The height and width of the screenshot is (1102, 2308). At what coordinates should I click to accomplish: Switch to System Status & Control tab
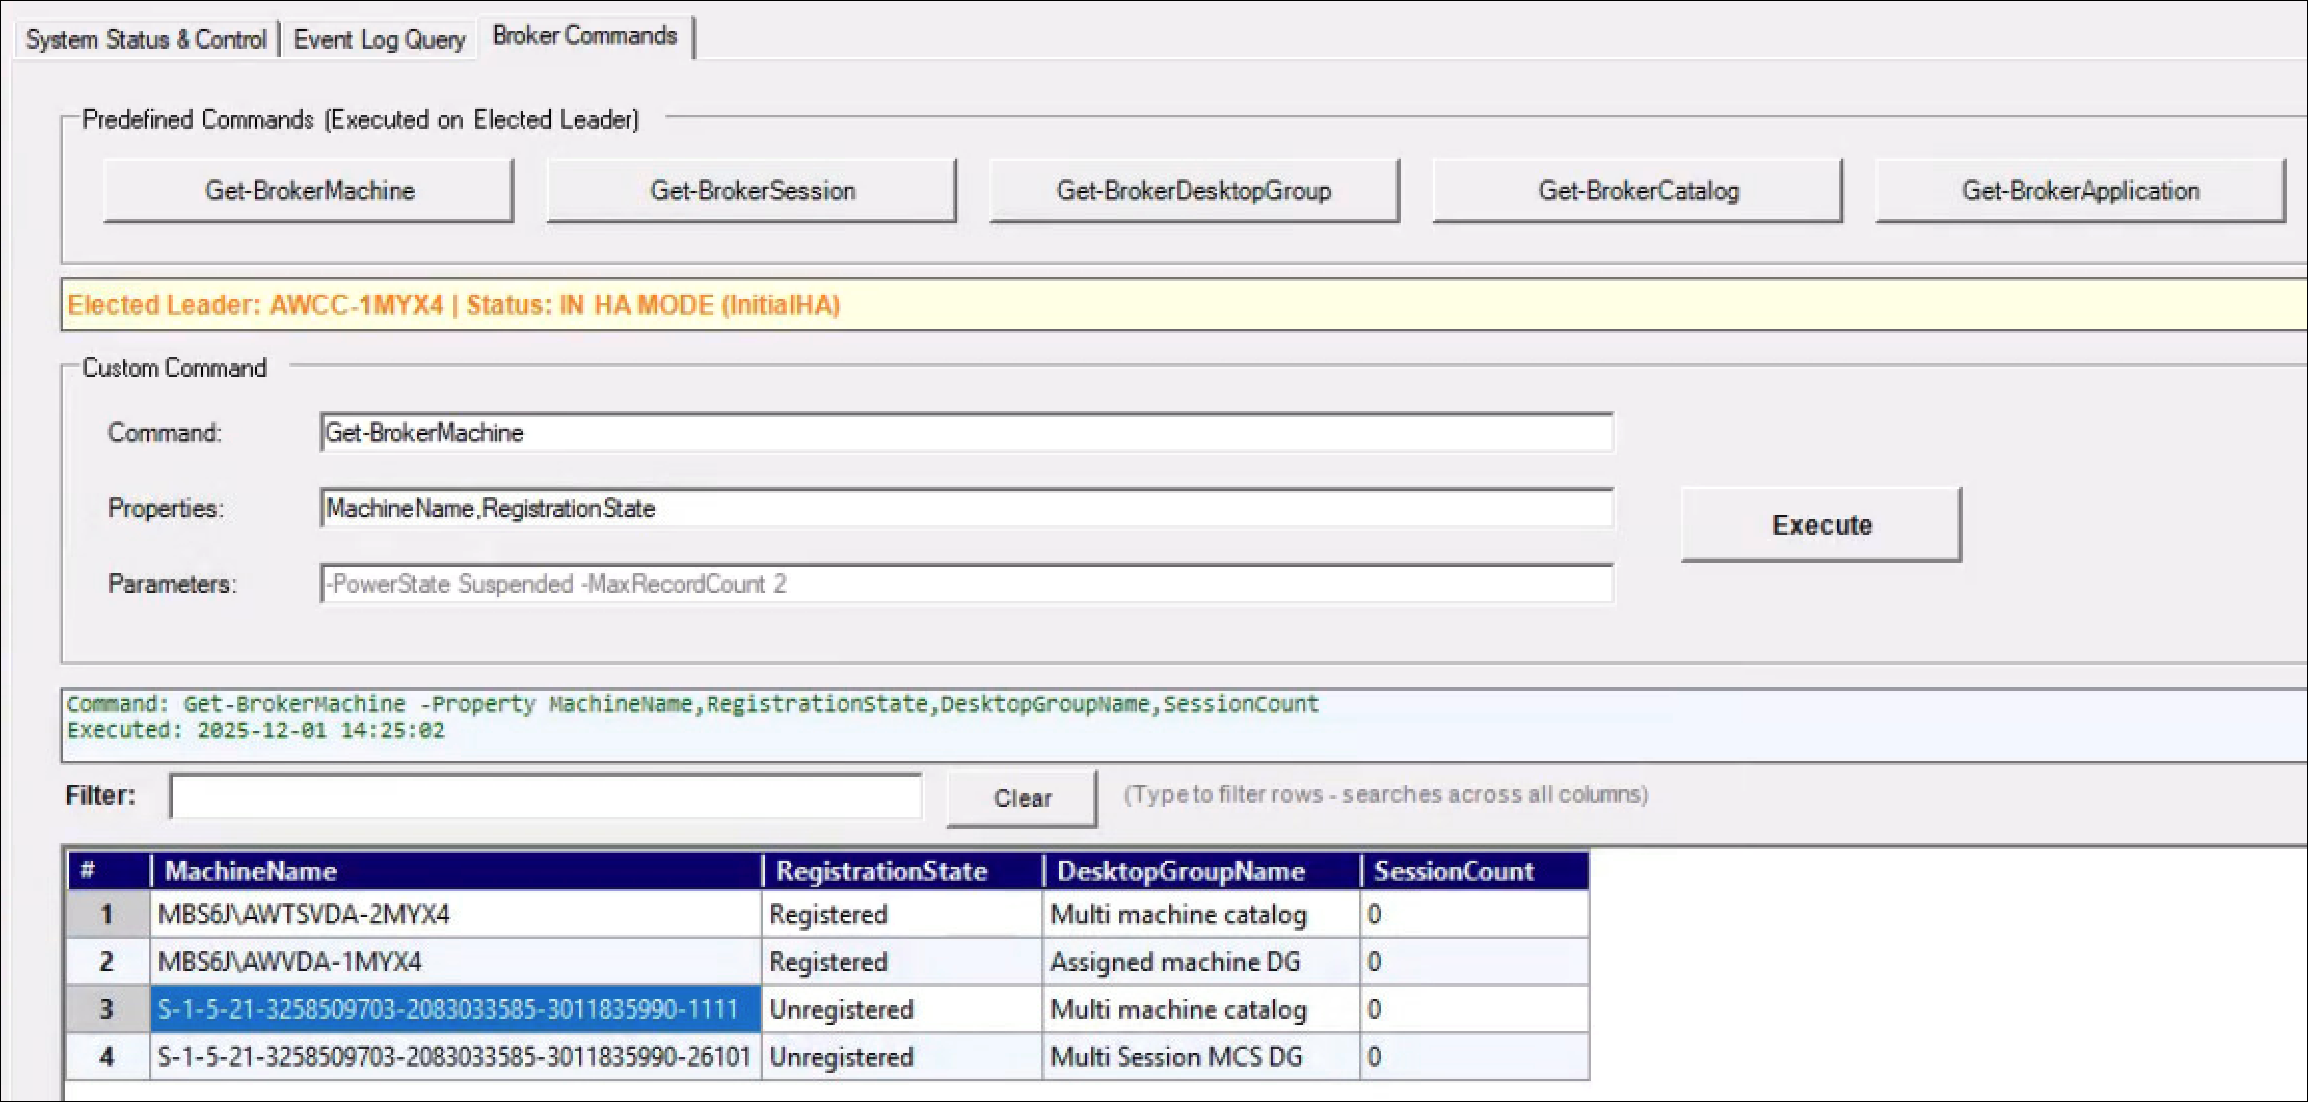pyautogui.click(x=146, y=40)
